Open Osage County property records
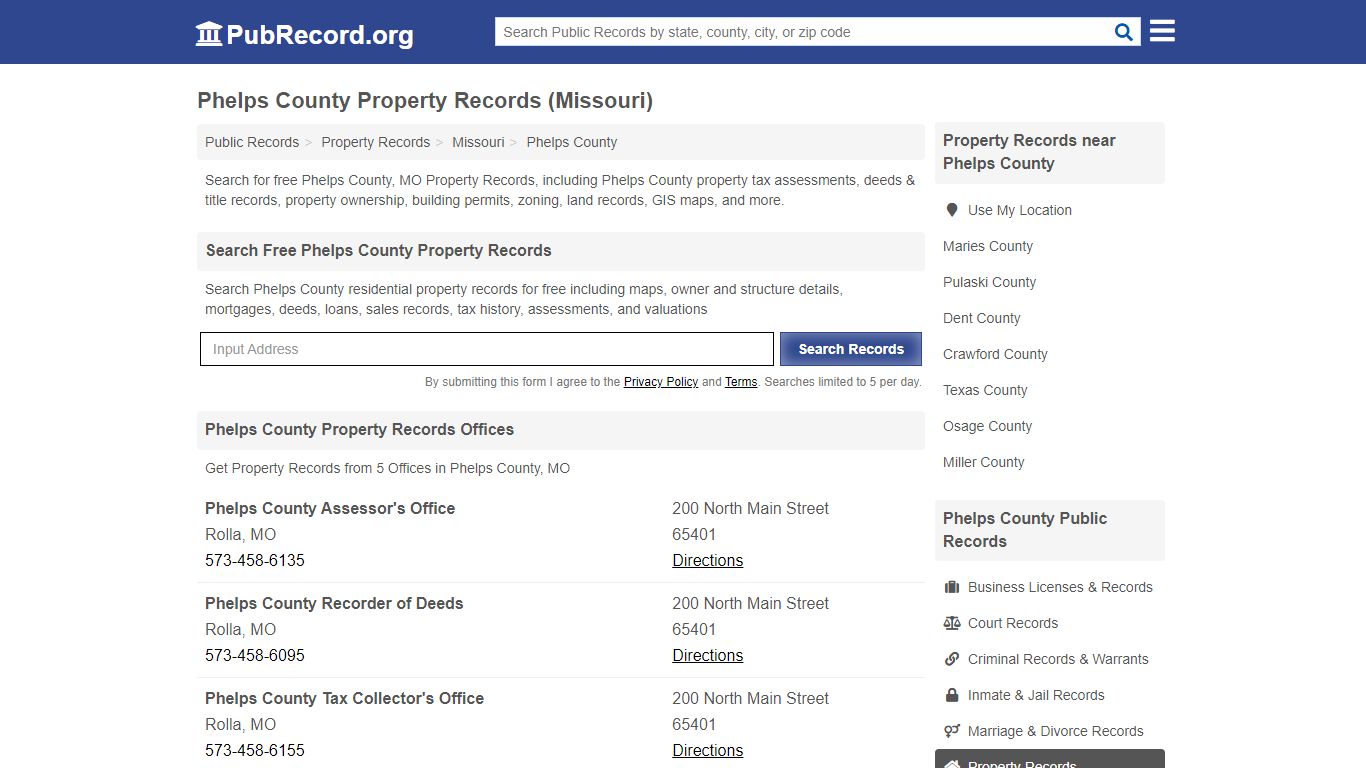 coord(987,426)
